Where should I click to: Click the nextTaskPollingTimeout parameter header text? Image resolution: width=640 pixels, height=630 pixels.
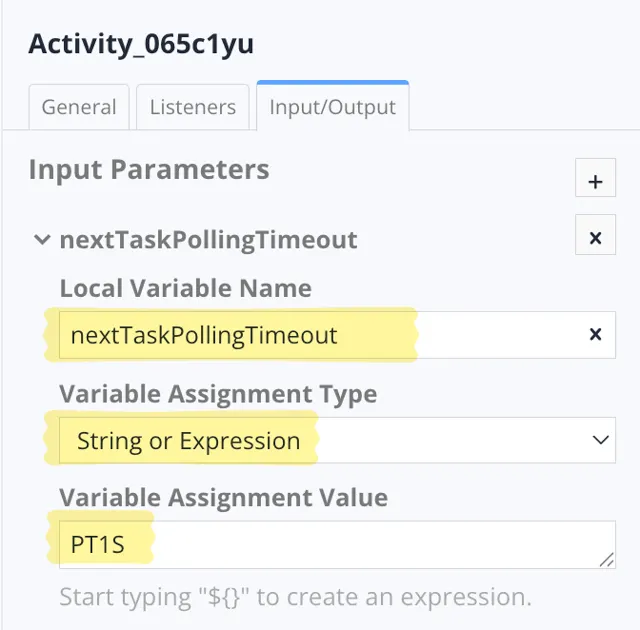[x=208, y=240]
